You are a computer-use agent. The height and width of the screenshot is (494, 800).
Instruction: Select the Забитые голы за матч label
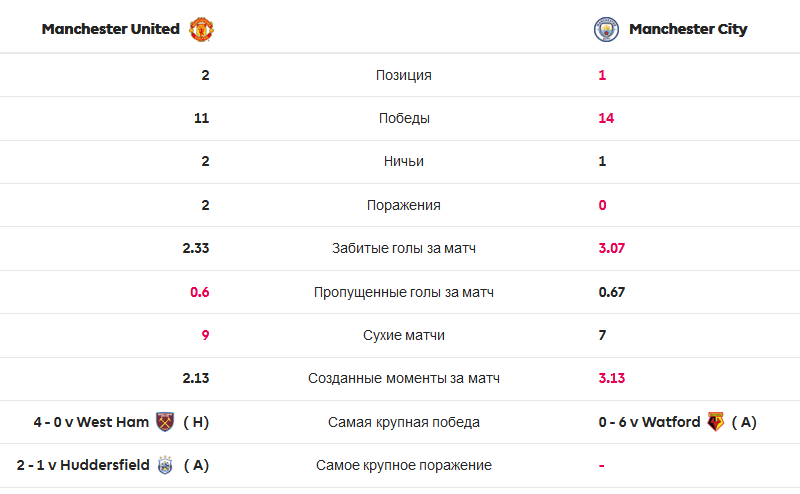[404, 248]
